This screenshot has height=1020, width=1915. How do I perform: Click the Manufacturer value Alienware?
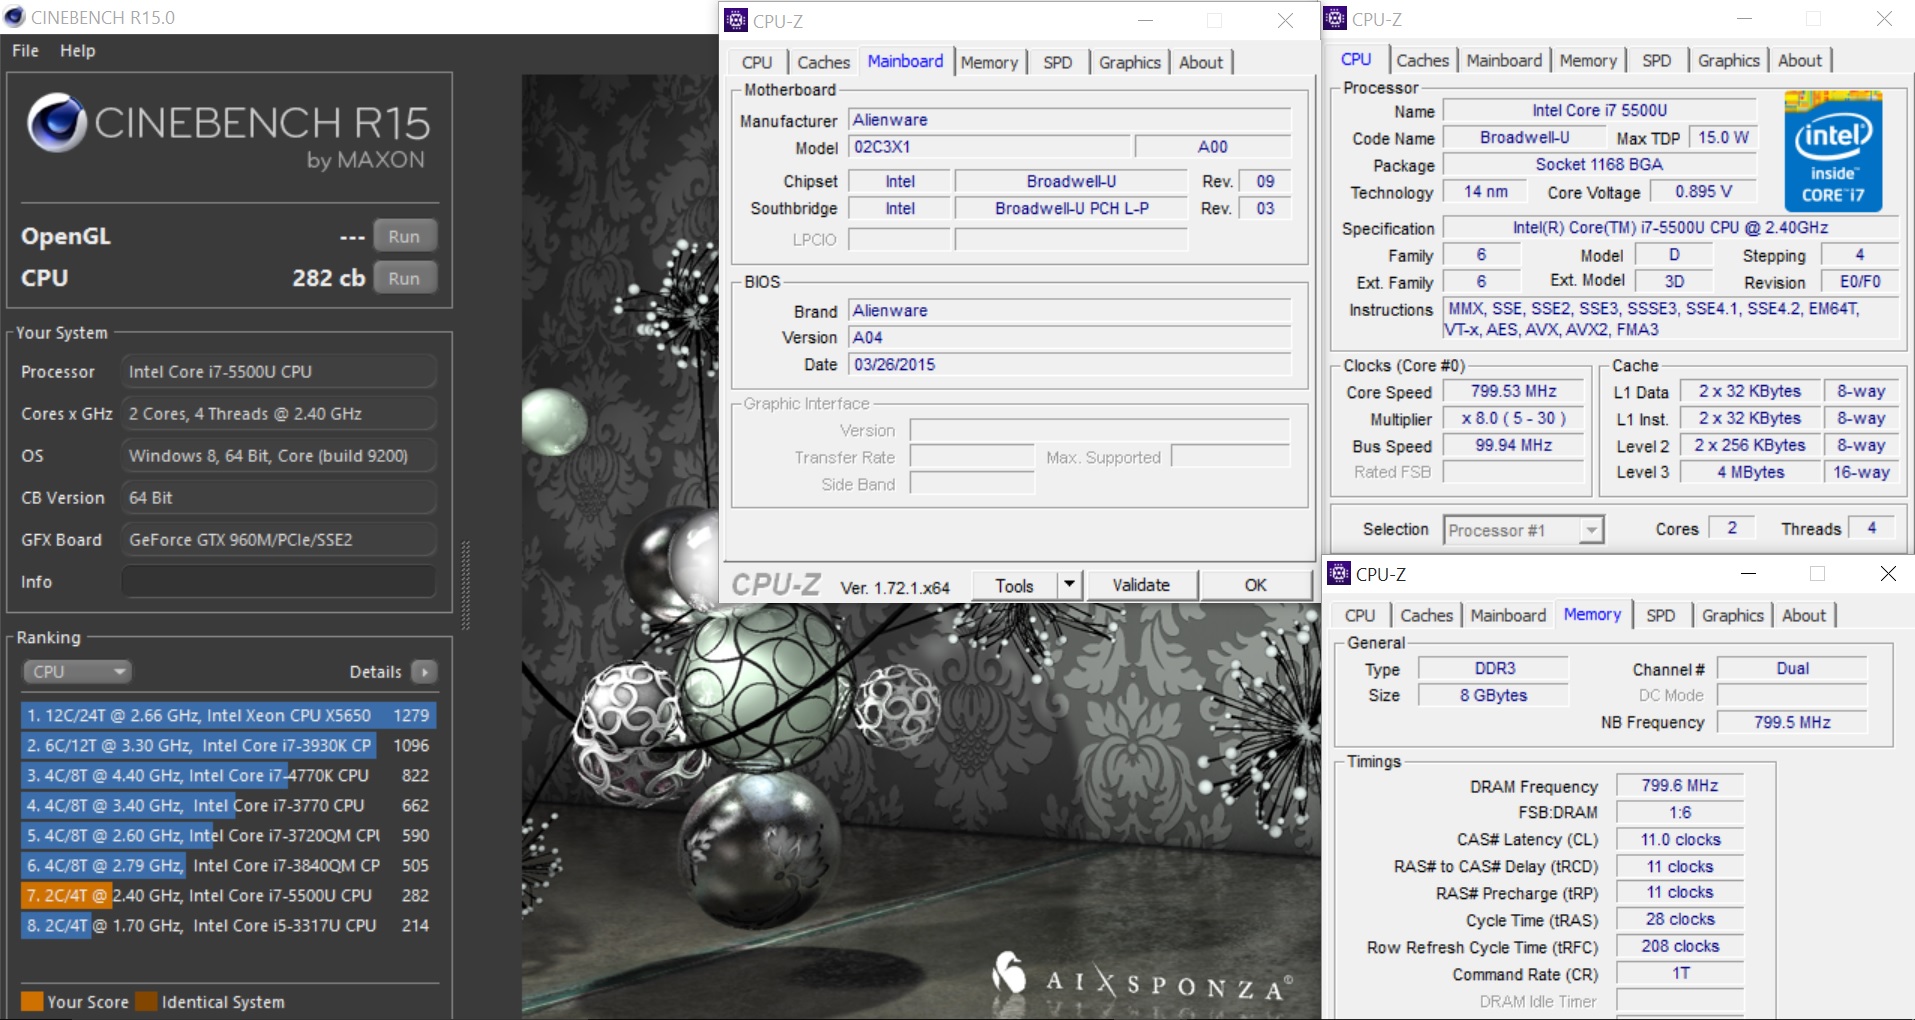[1069, 120]
